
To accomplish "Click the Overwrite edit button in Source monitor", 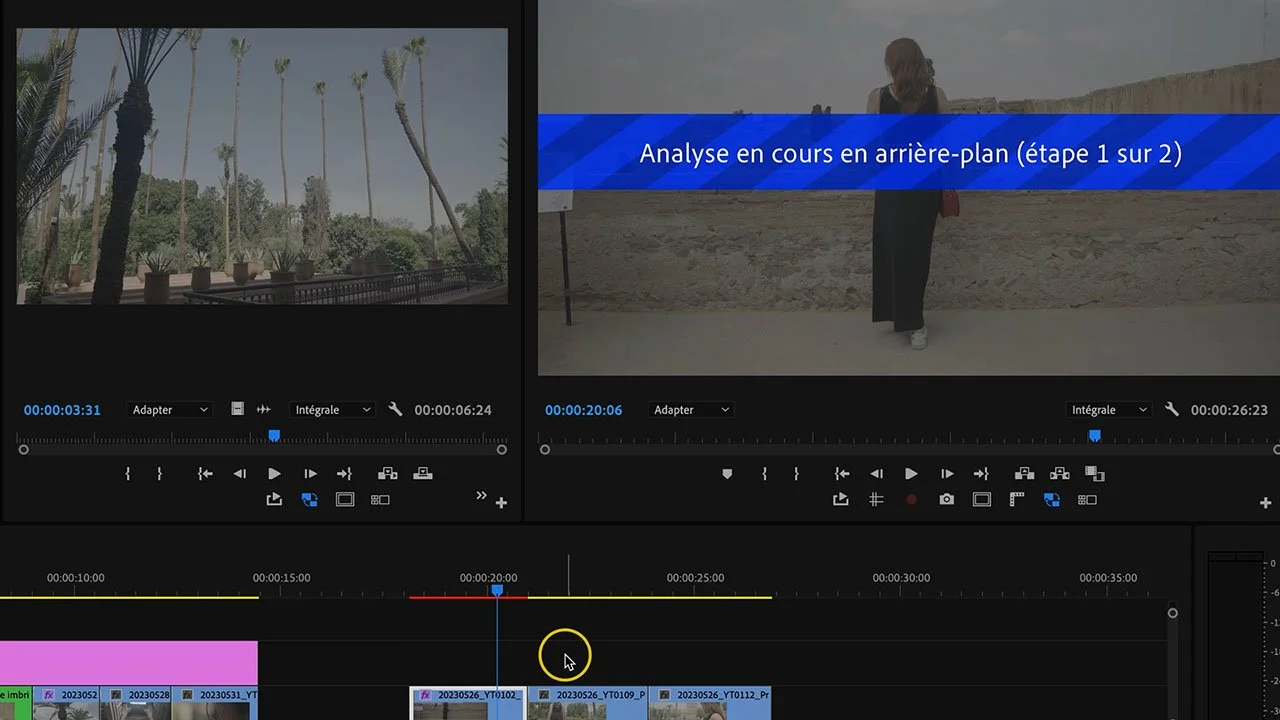I will 423,474.
